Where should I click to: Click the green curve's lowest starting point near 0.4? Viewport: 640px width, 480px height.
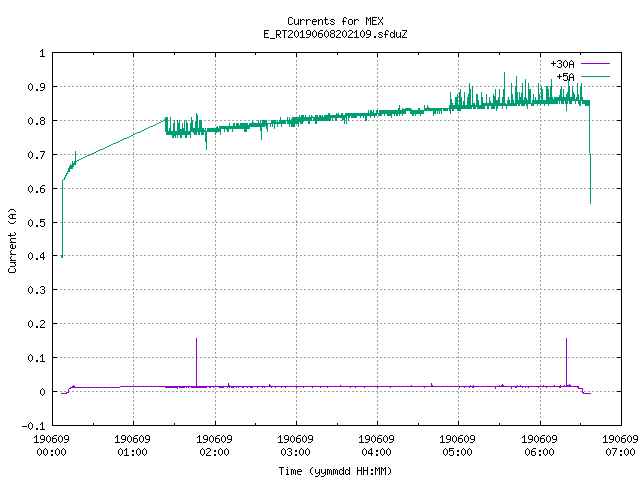(x=62, y=257)
